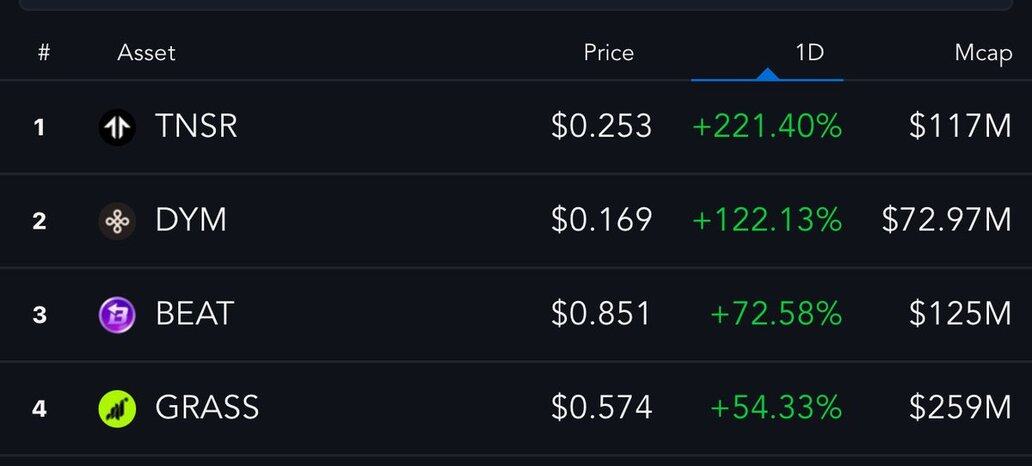The image size is (1032, 466).
Task: Sort the table by 1D change
Action: point(809,53)
